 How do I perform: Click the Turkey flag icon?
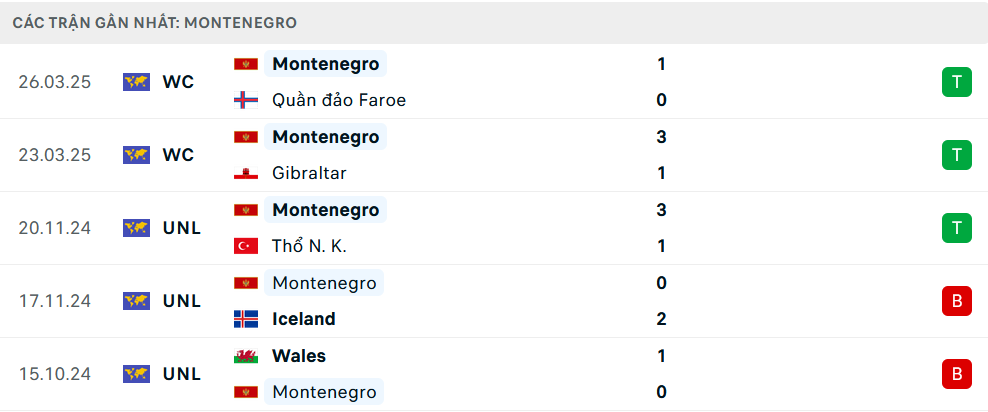(246, 246)
